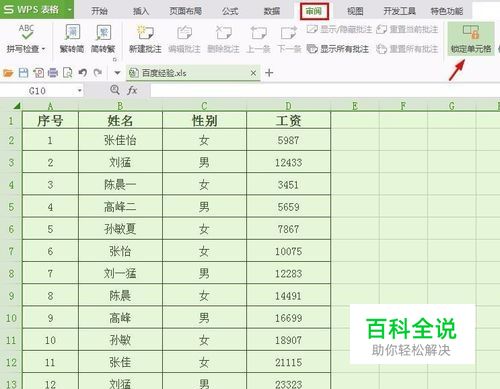Click header cell 序号
This screenshot has height=389, width=500.
click(50, 120)
